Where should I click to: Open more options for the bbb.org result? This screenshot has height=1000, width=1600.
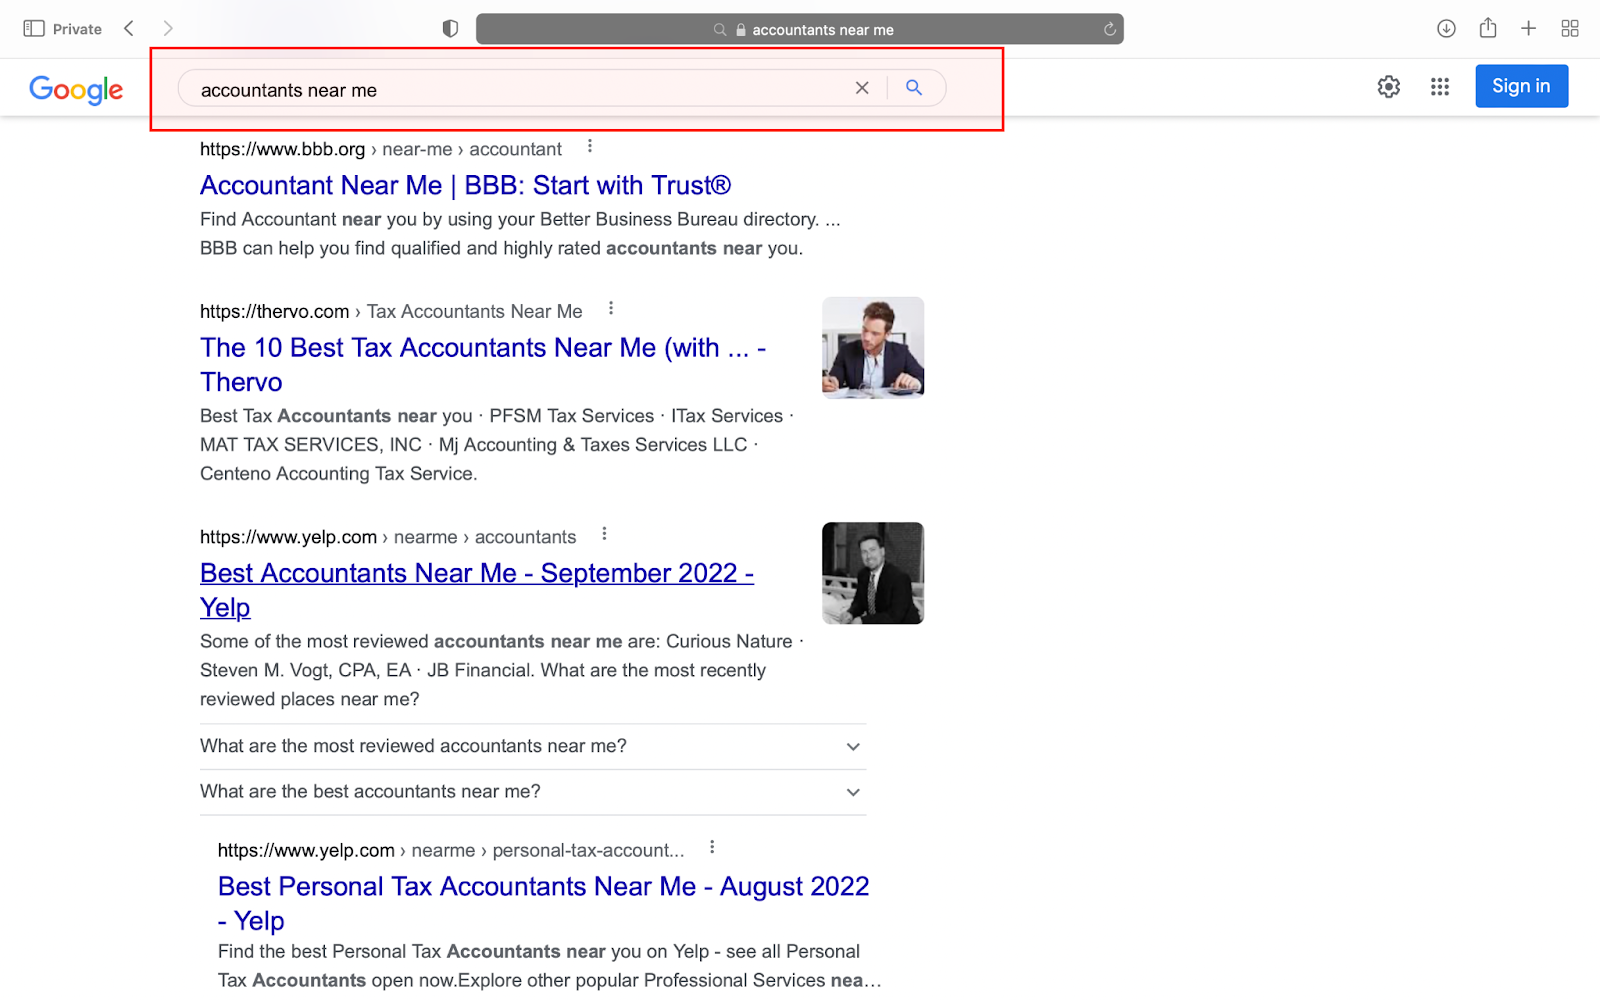[x=590, y=147]
